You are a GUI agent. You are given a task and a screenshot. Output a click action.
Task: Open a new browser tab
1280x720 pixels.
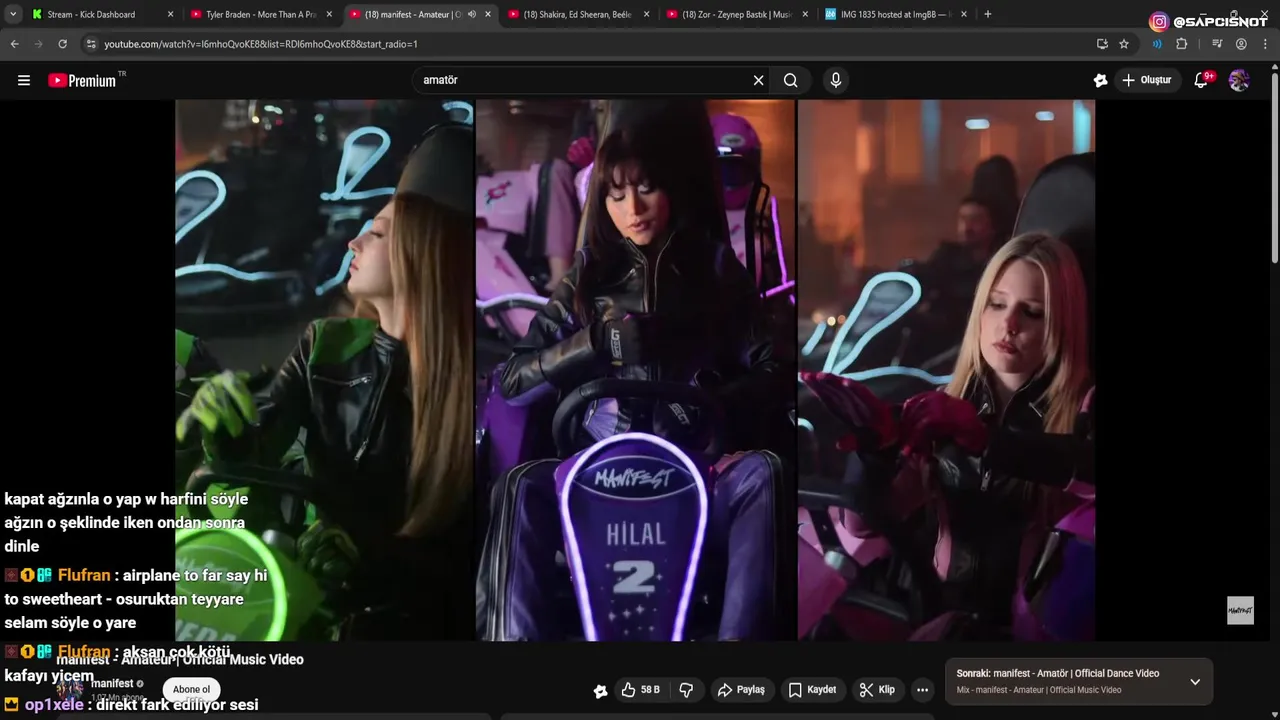pos(988,14)
